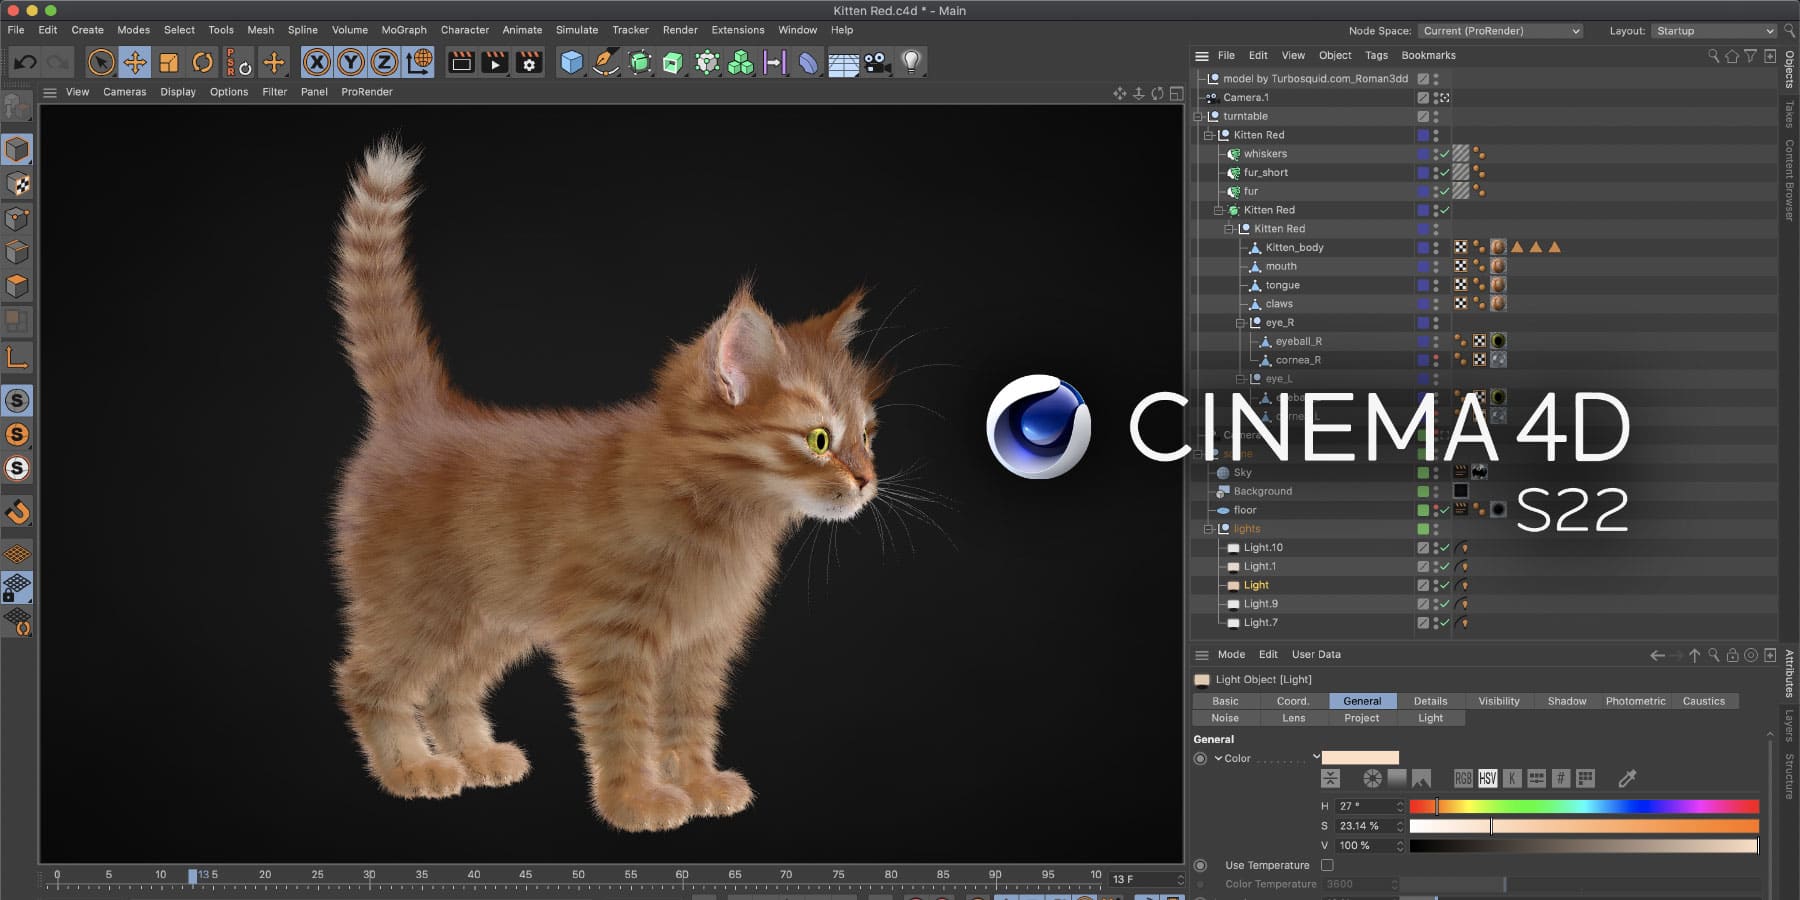Open the Attribute Manager hamburger menu
This screenshot has width=1800, height=900.
point(1202,655)
